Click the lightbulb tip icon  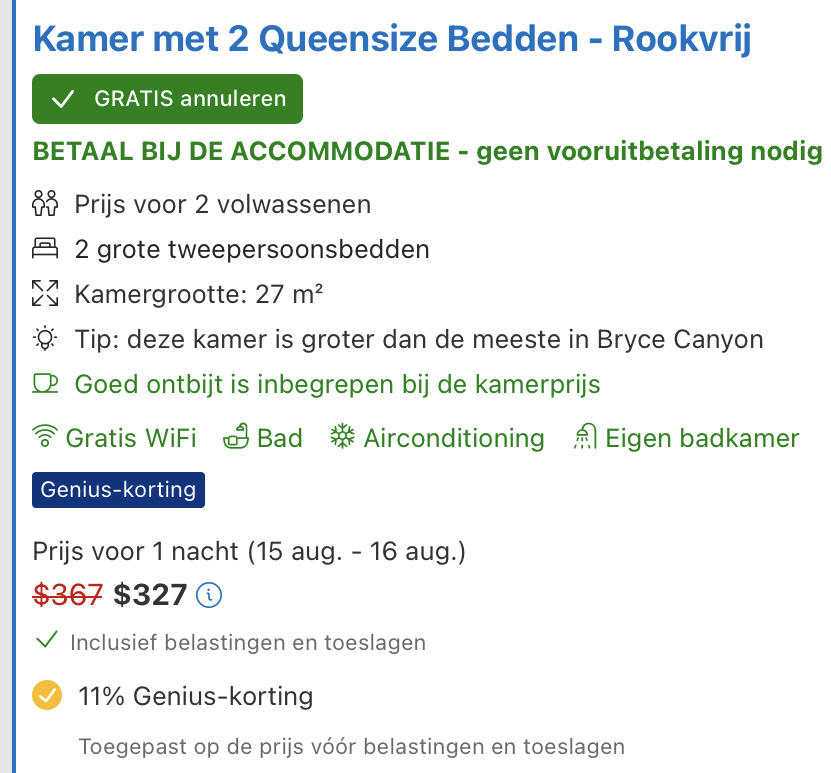click(x=46, y=339)
